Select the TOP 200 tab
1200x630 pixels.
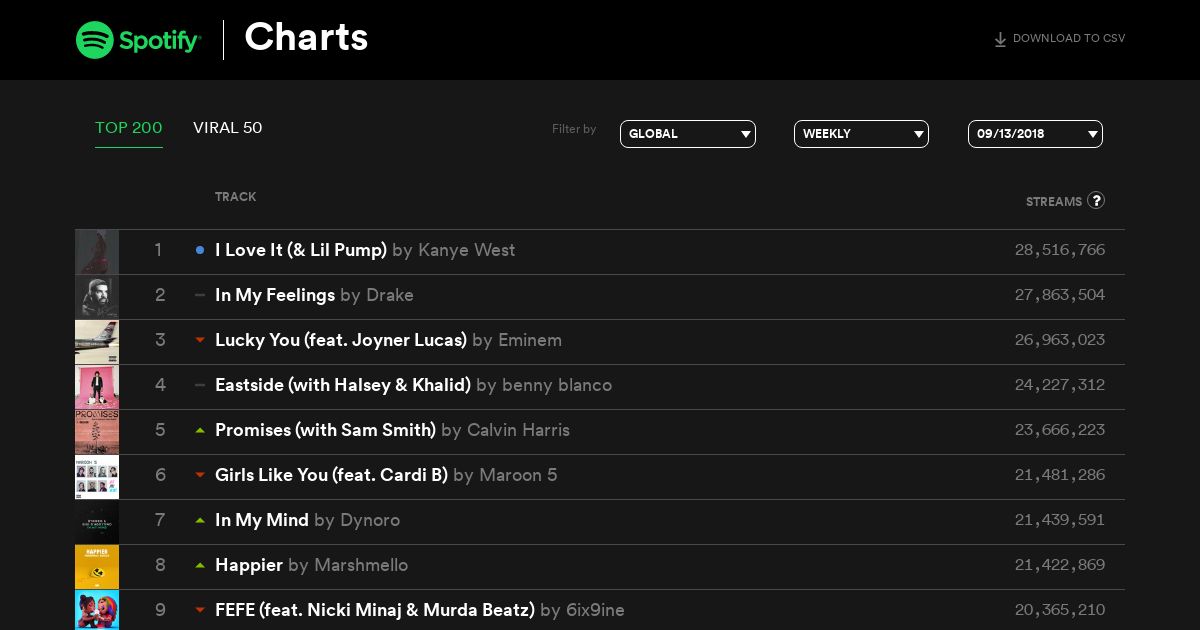pos(129,128)
